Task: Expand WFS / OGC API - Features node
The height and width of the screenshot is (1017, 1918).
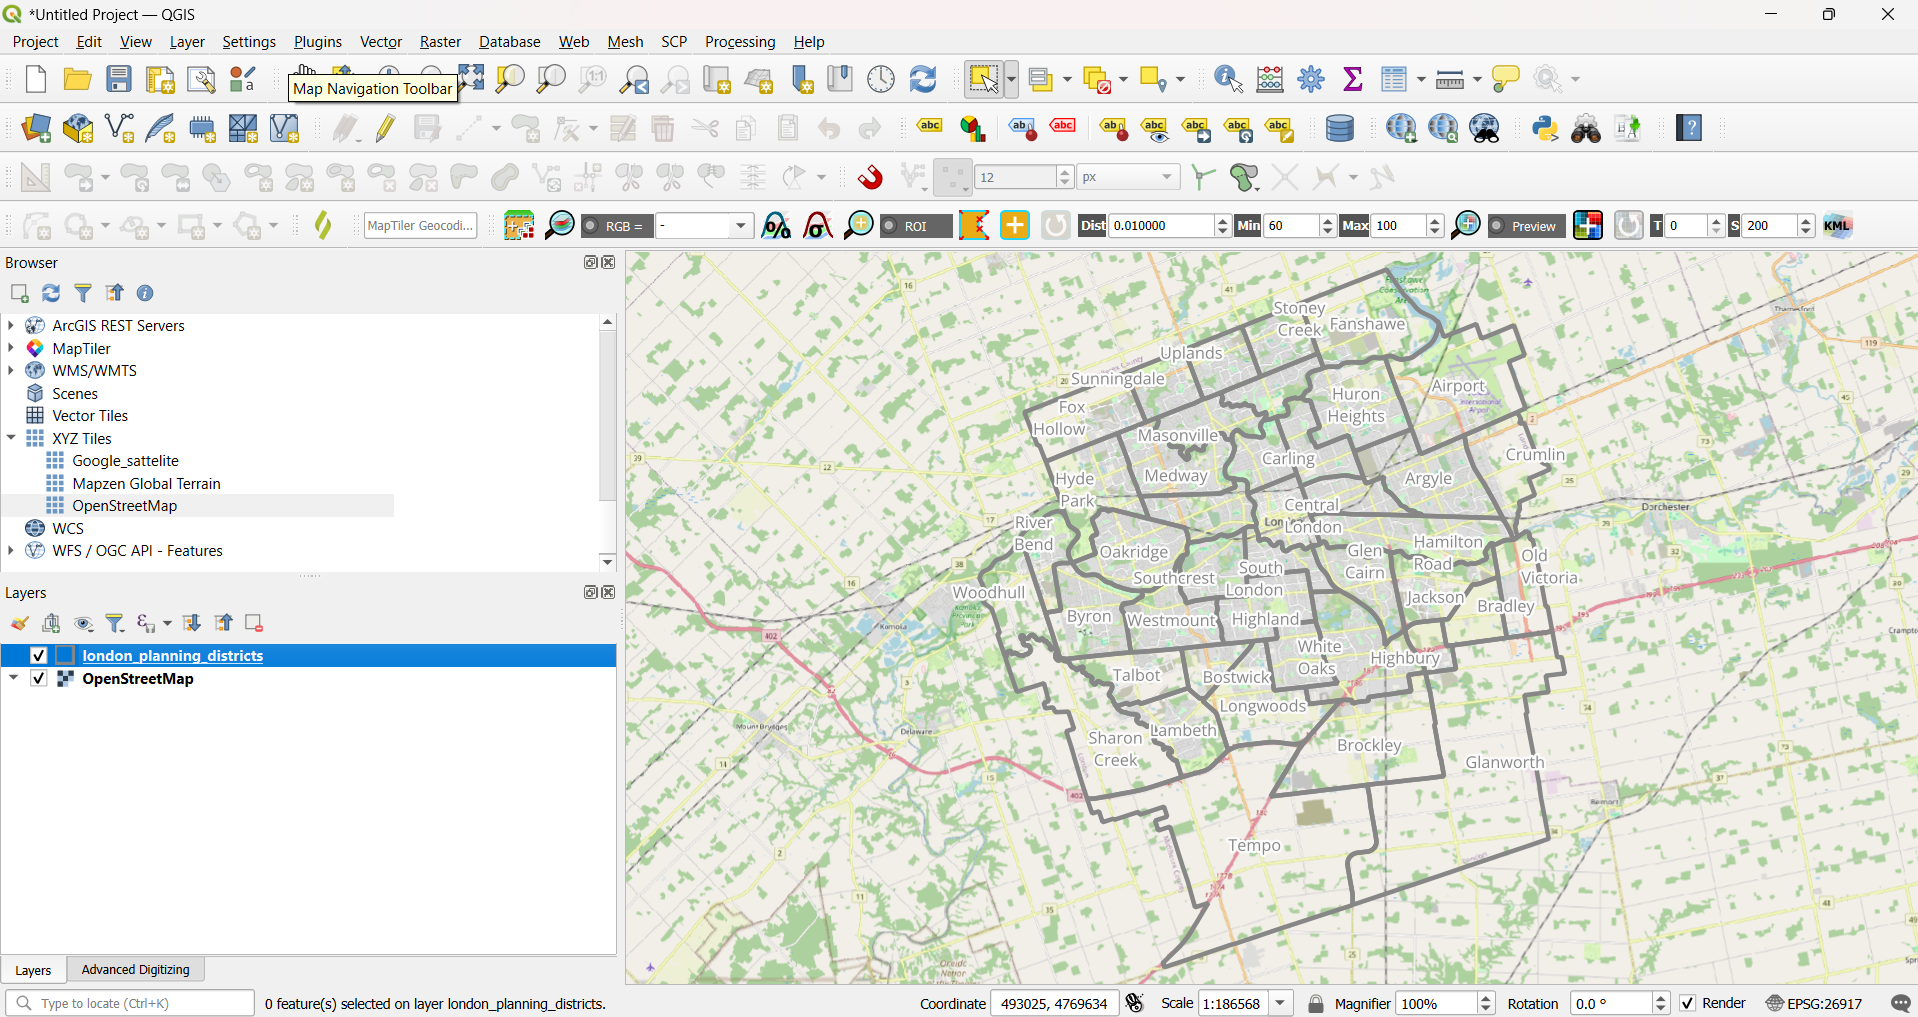Action: pyautogui.click(x=11, y=550)
